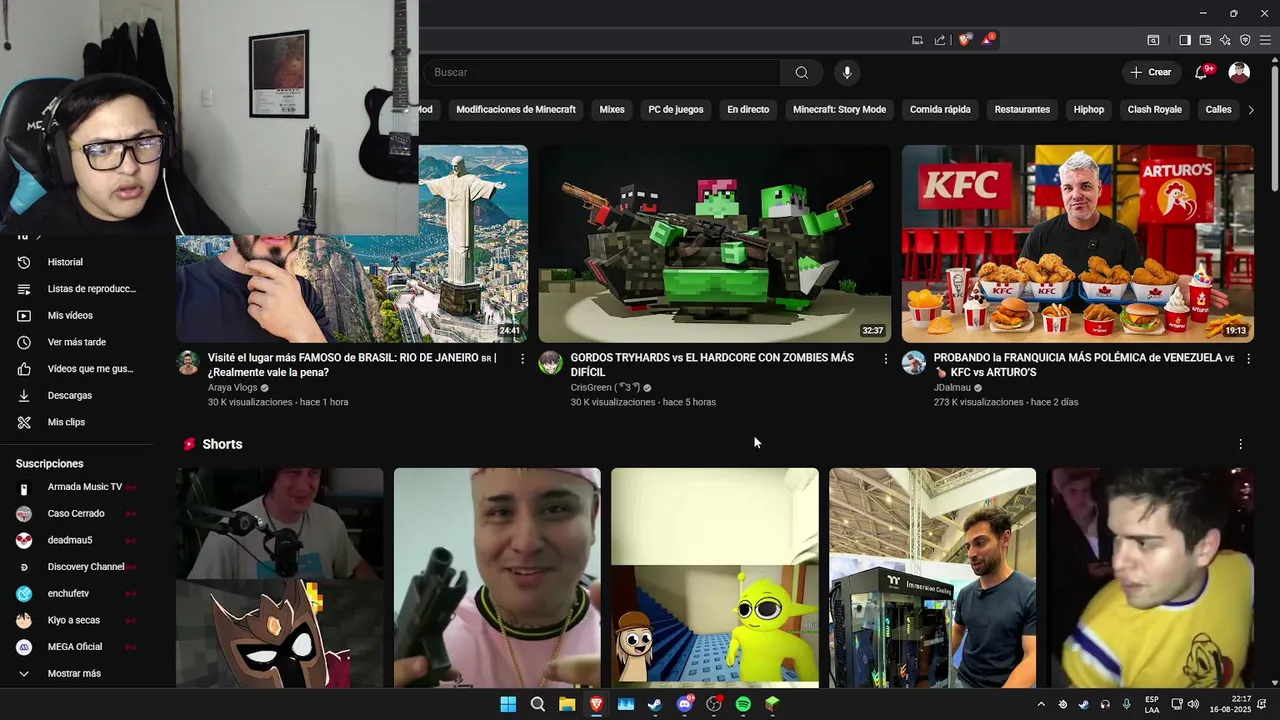
Task: Open Kiyo a secas subscription
Action: [x=77, y=620]
